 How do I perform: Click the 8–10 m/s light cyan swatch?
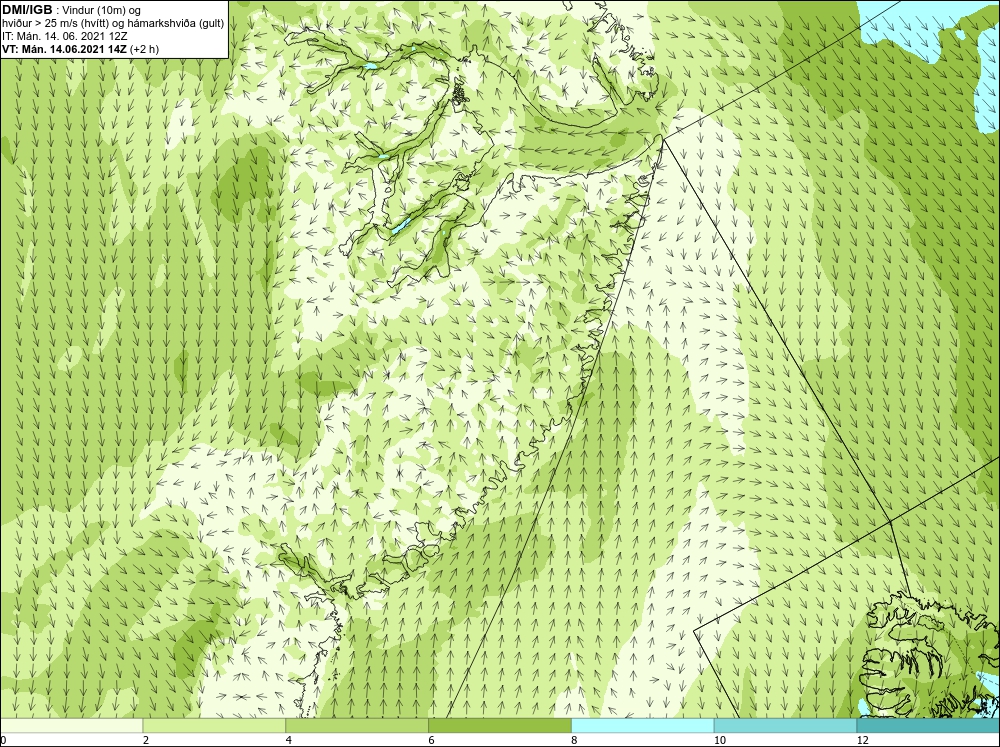tap(643, 726)
